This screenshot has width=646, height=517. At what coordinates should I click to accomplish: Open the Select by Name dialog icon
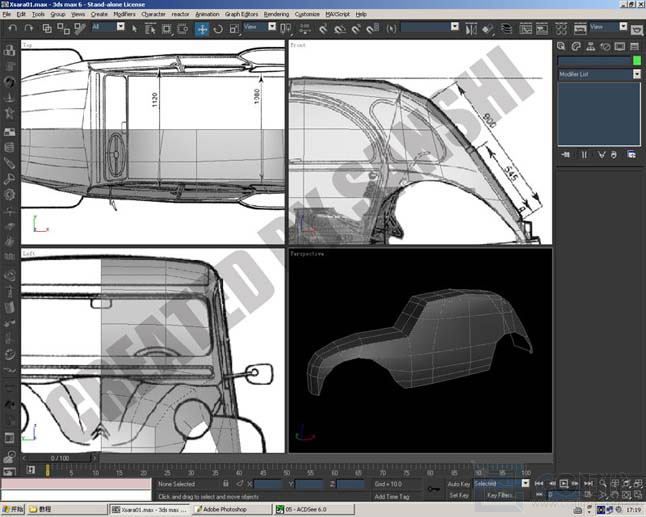[150, 28]
